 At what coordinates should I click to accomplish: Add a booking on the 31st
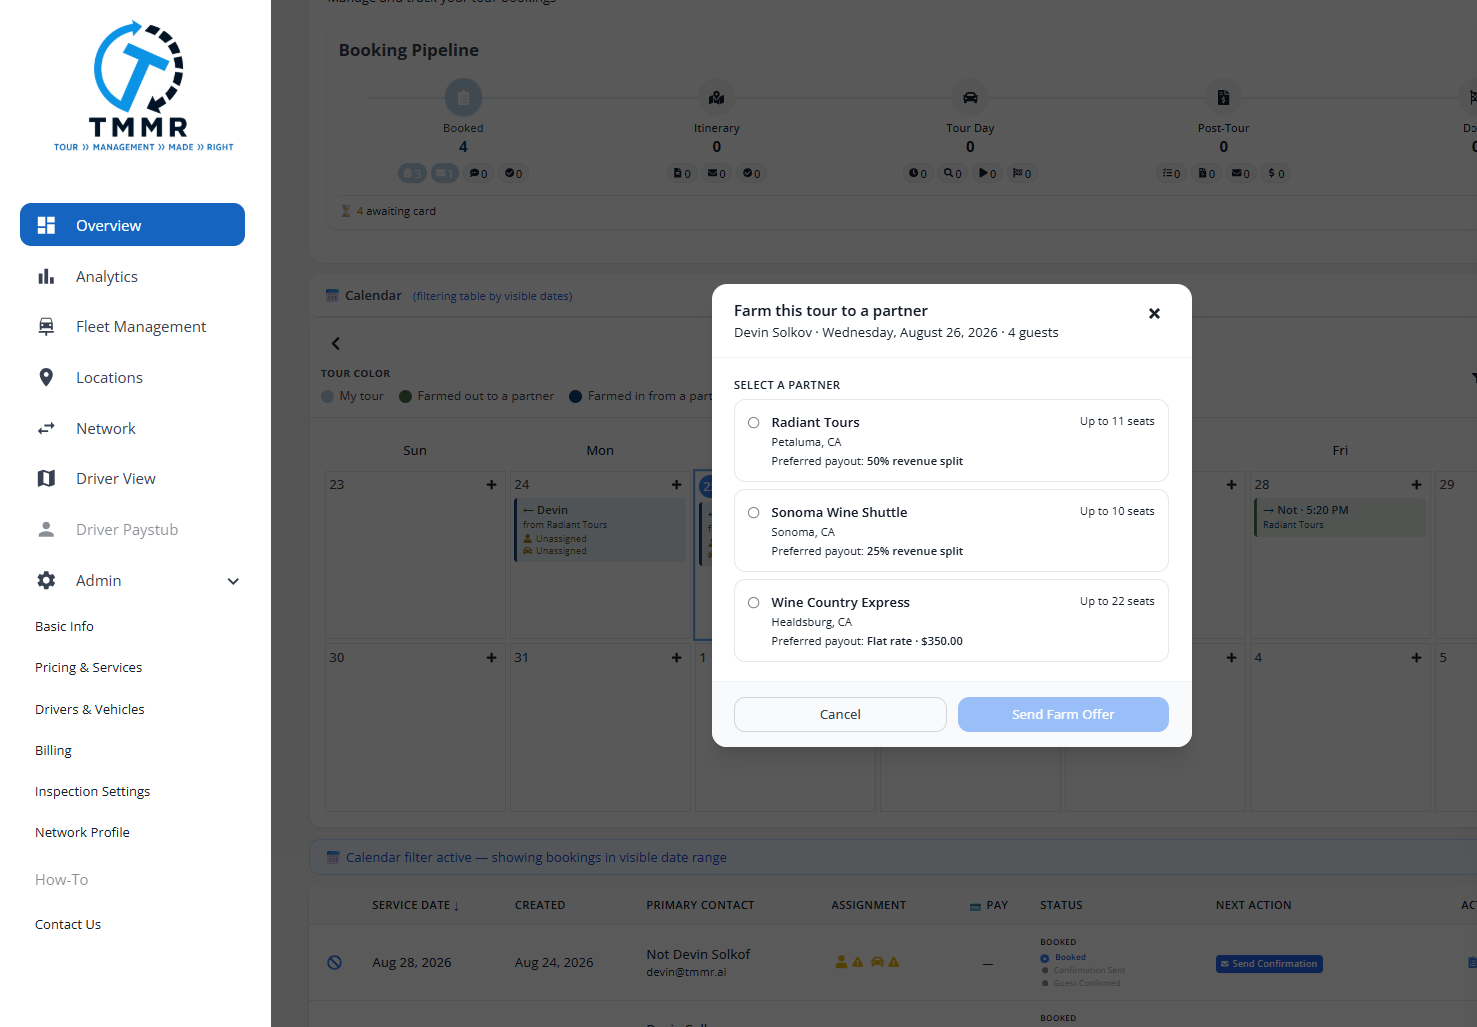coord(676,658)
